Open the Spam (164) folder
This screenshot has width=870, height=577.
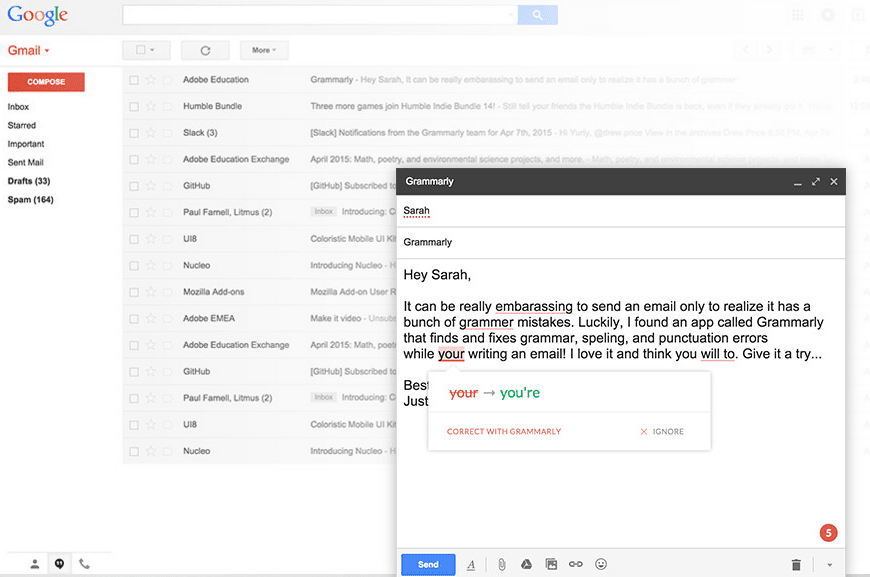[30, 200]
